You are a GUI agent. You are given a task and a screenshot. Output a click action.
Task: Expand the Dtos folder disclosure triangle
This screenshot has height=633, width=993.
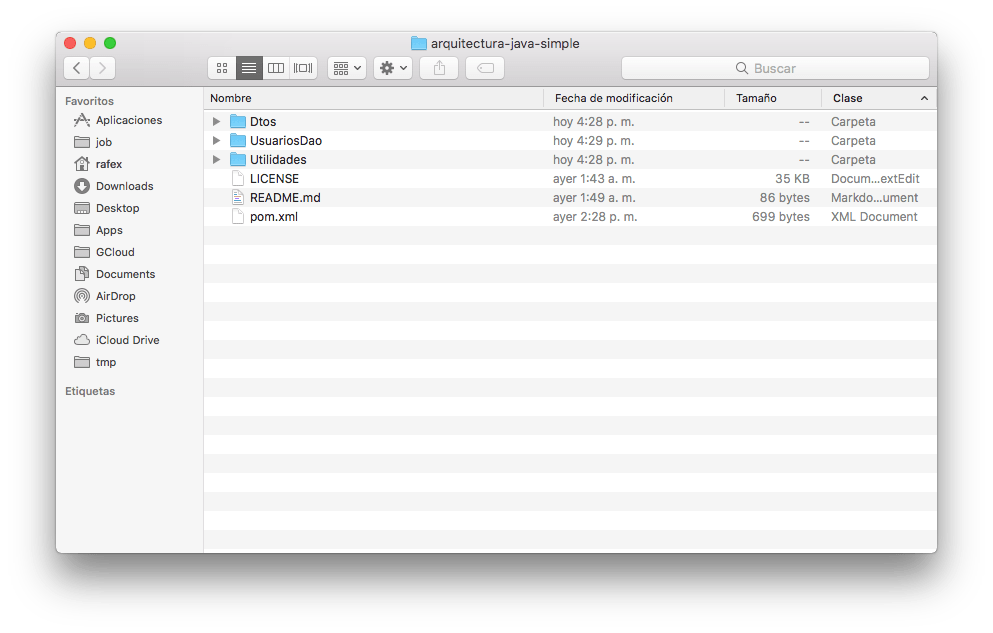click(216, 122)
